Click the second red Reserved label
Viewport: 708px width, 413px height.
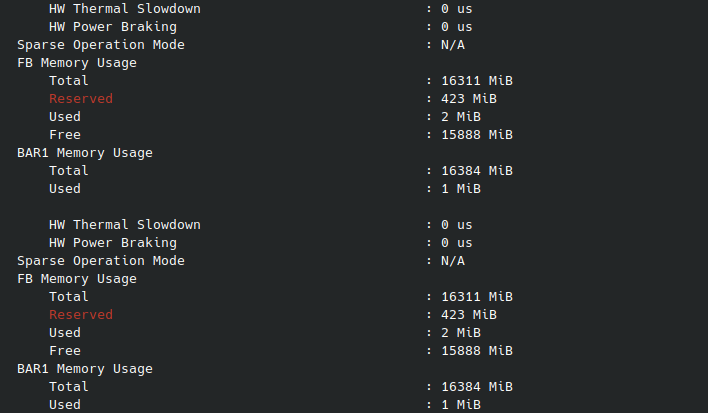tap(81, 315)
